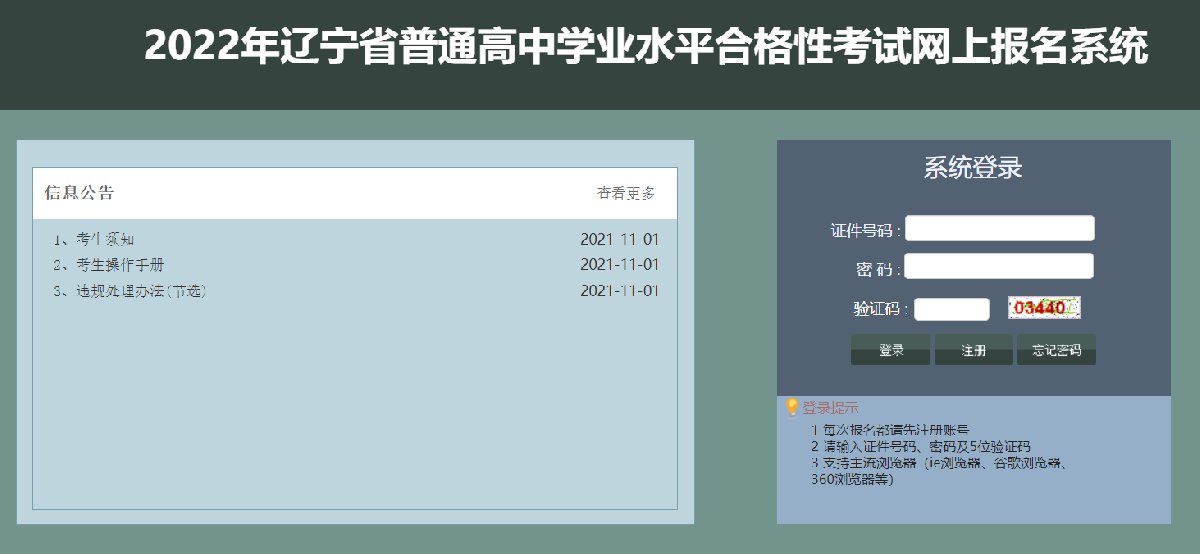Click the date beside 考生操作手册
Image resolution: width=1200 pixels, height=554 pixels.
pos(619,265)
